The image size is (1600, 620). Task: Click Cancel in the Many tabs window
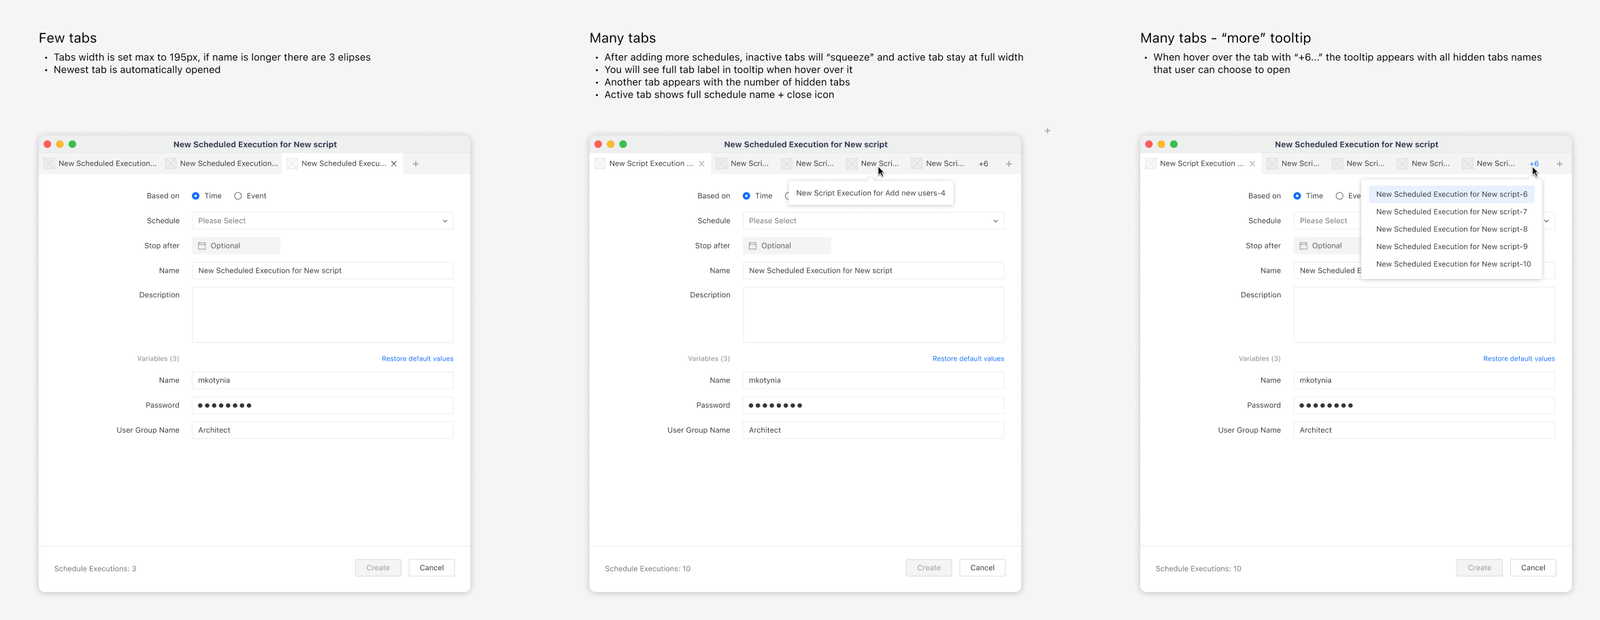pyautogui.click(x=983, y=568)
